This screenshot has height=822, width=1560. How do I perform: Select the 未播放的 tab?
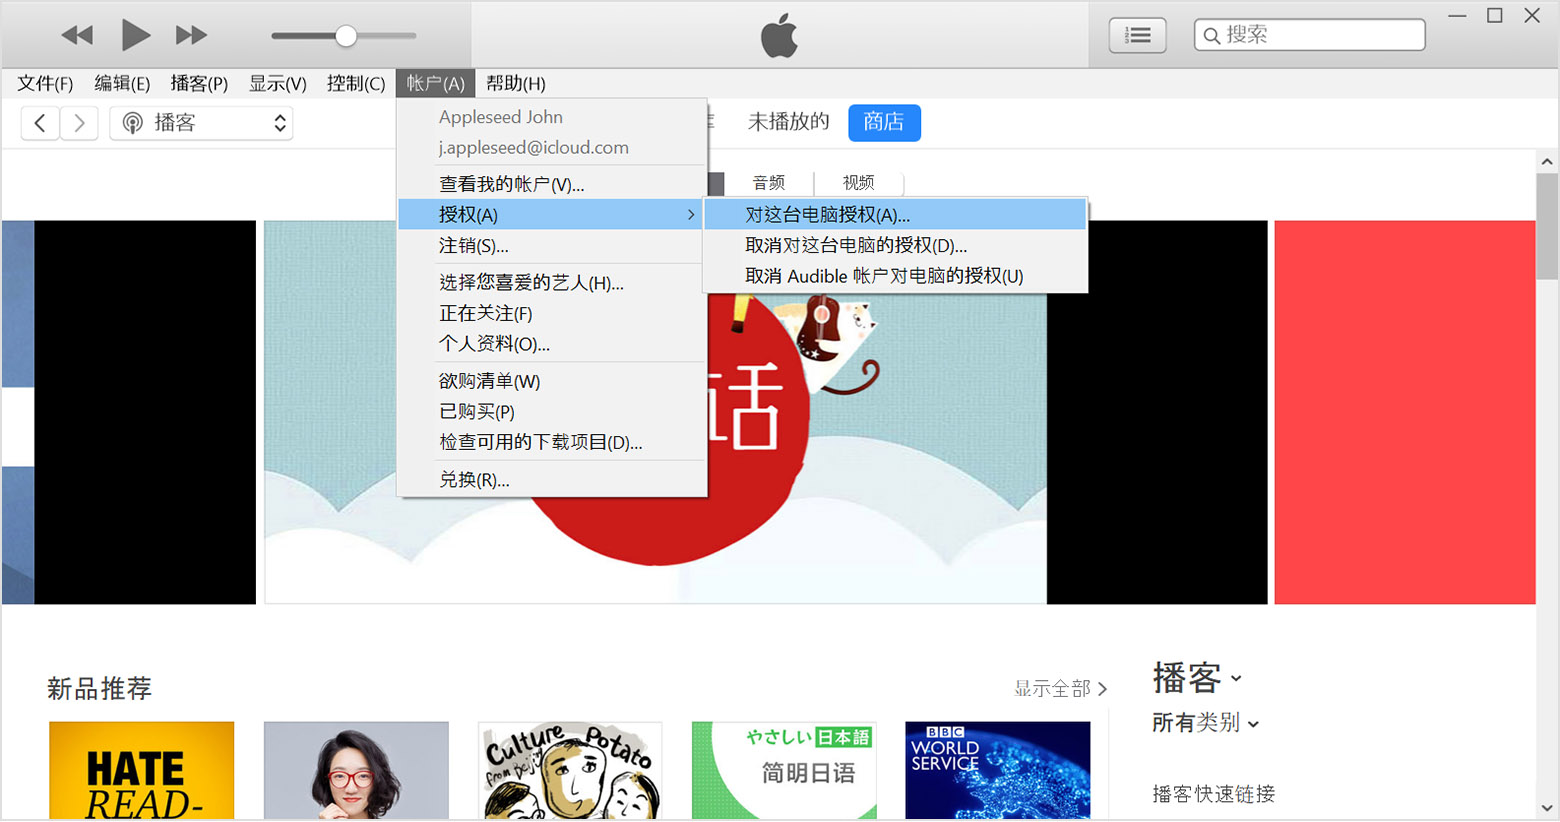789,122
